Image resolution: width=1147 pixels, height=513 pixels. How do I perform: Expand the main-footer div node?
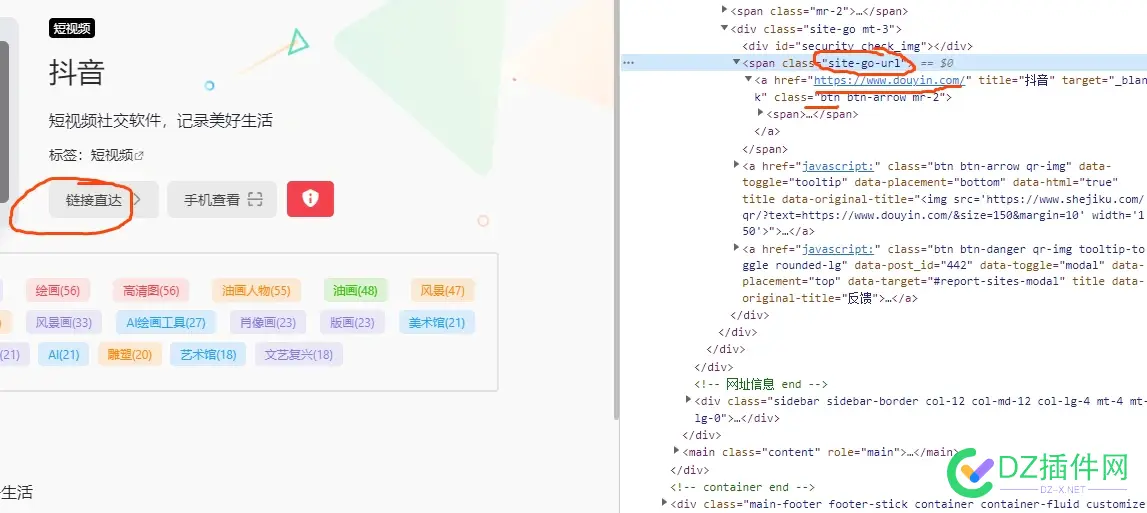(x=664, y=503)
